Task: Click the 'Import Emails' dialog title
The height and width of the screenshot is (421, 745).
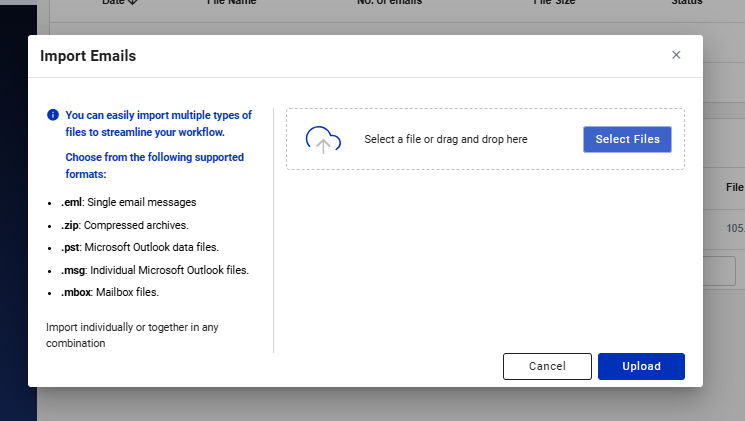Action: [x=88, y=56]
